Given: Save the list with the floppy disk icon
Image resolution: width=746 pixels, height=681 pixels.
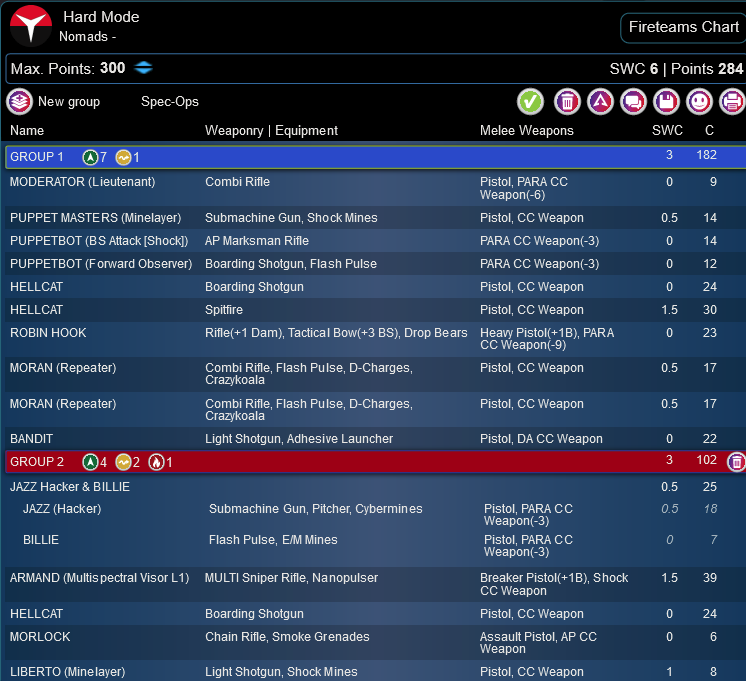Looking at the screenshot, I should [x=666, y=101].
